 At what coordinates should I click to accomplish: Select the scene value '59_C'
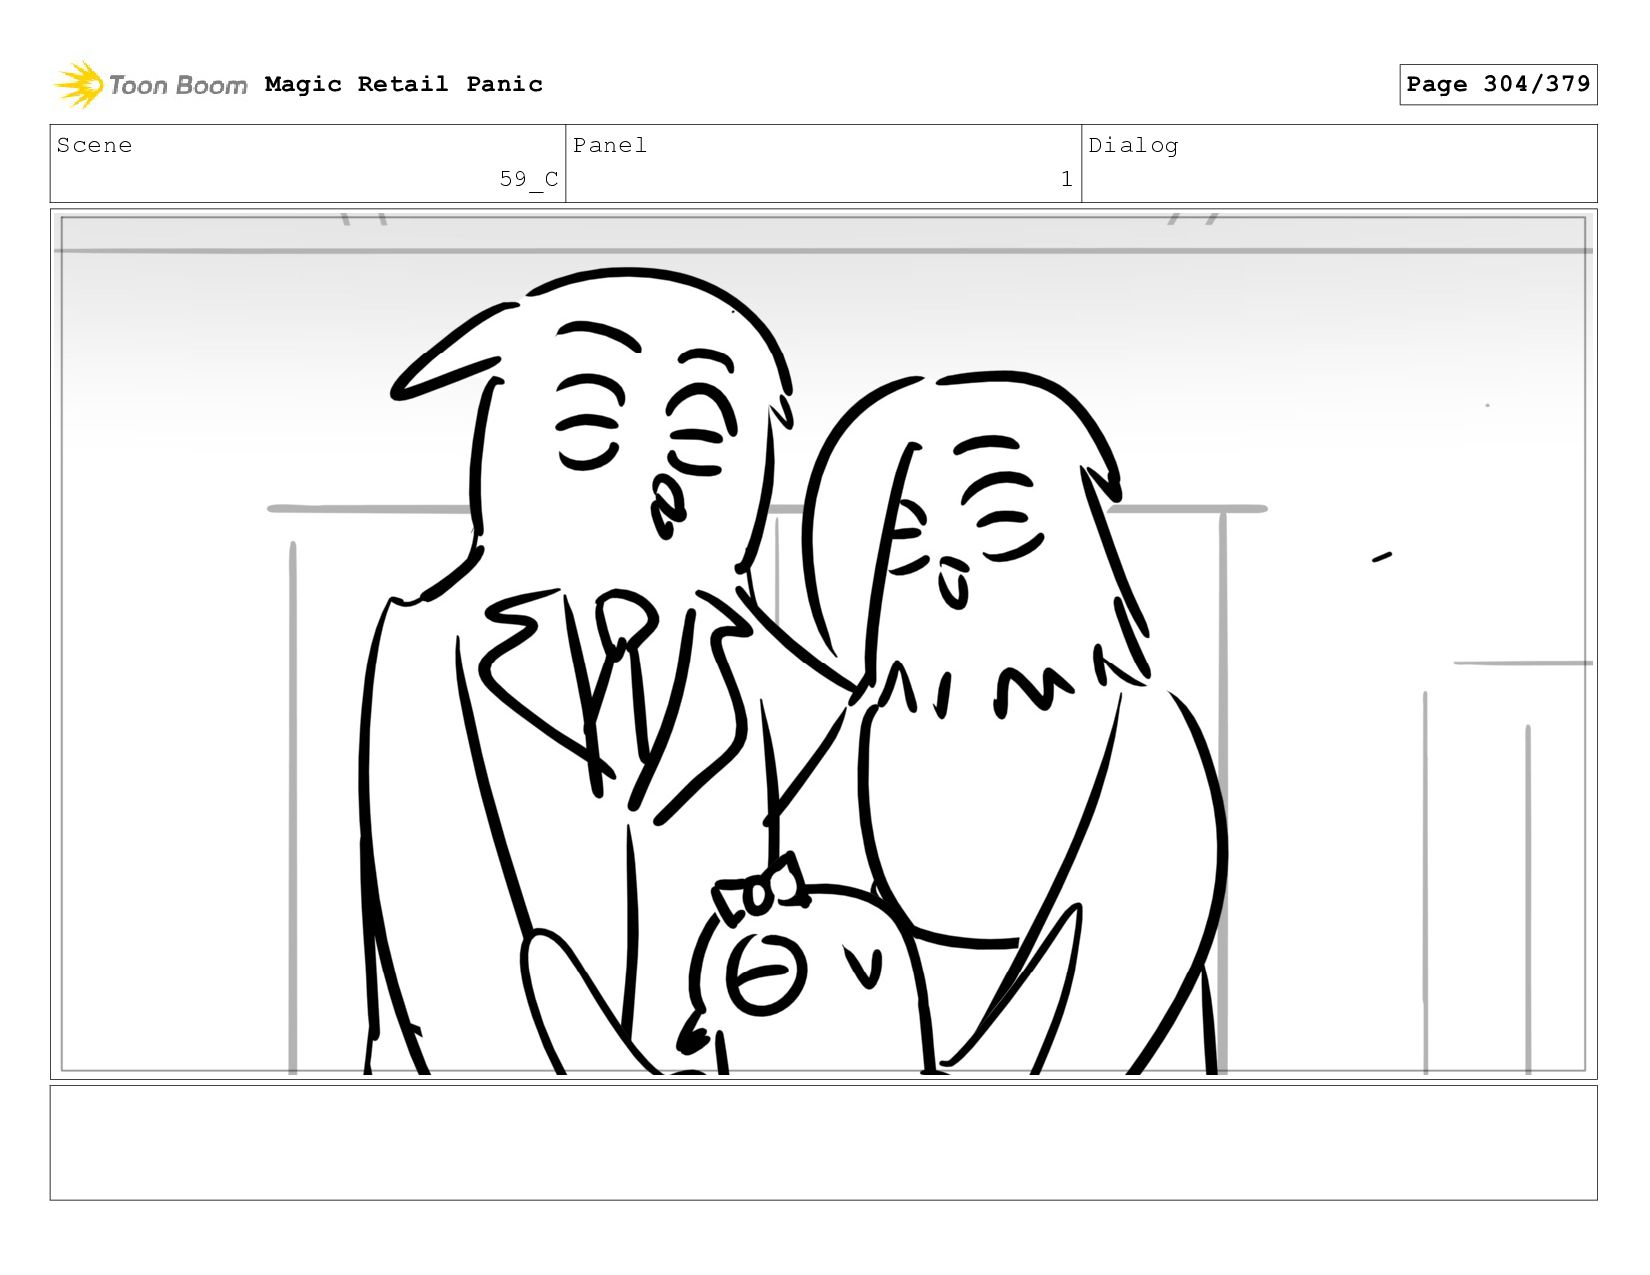529,179
